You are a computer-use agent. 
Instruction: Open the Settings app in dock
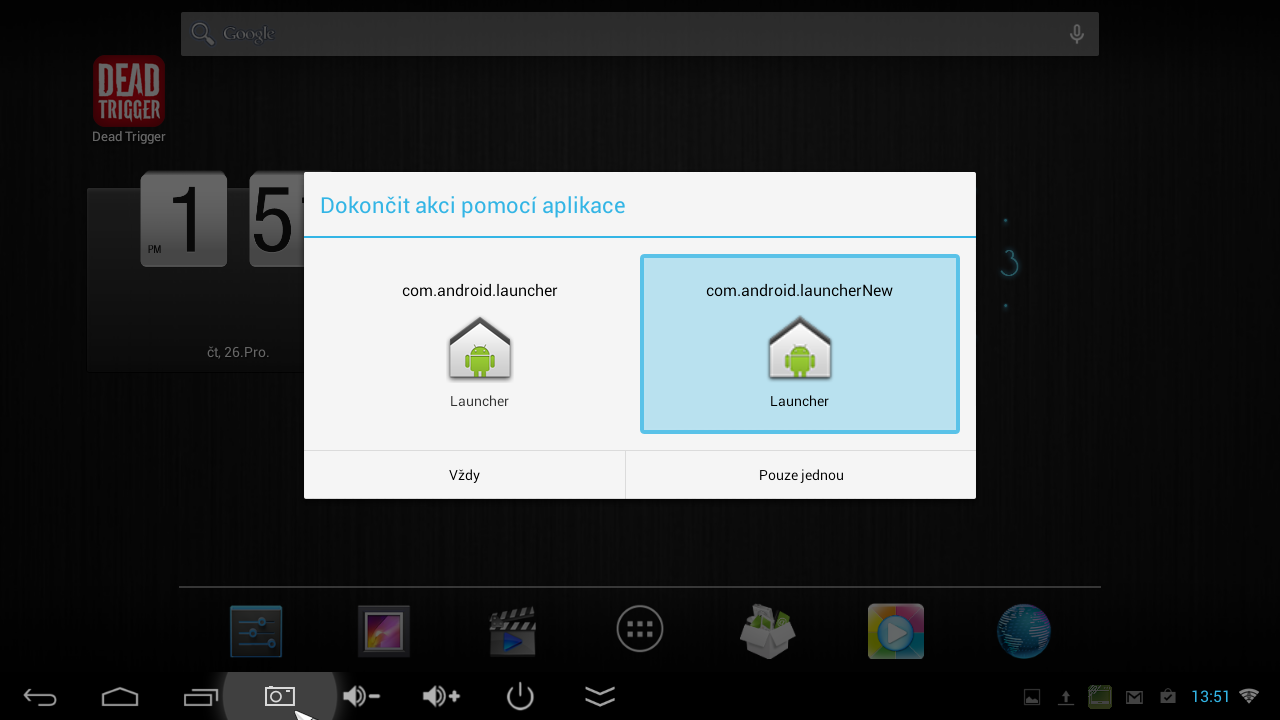coord(256,631)
